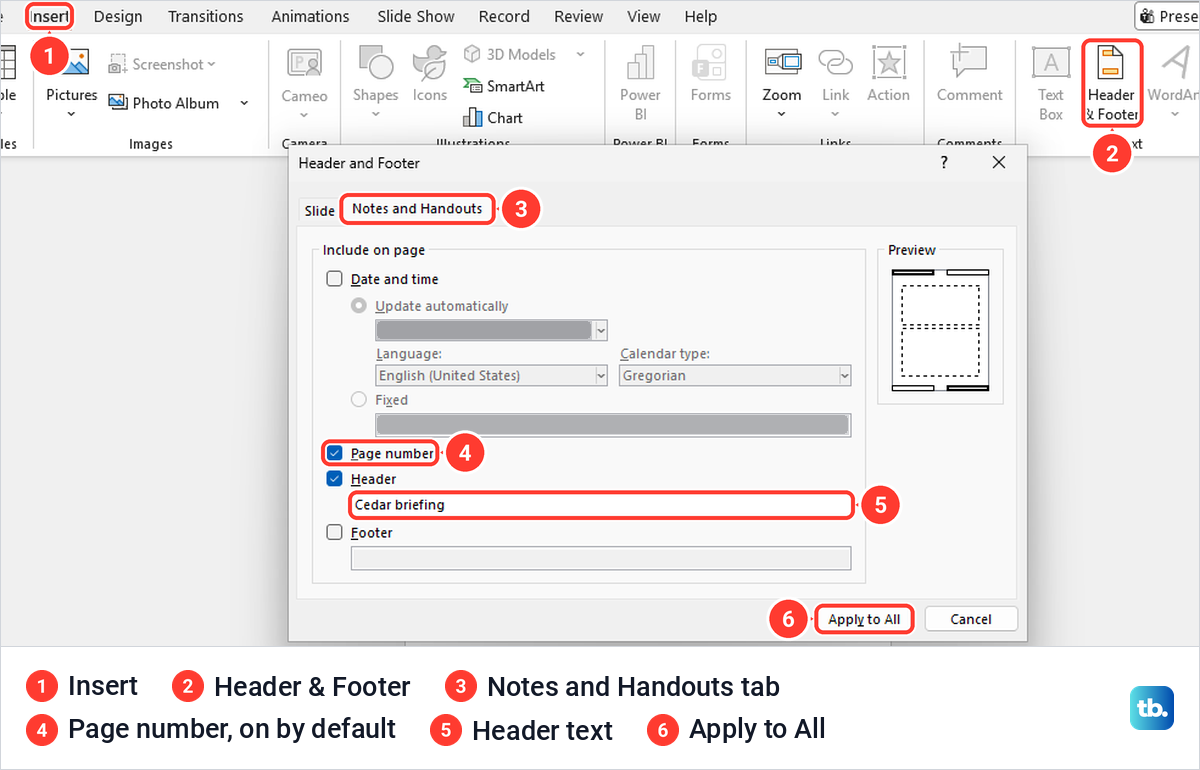
Task: Click the dialog Help question mark
Action: click(943, 162)
